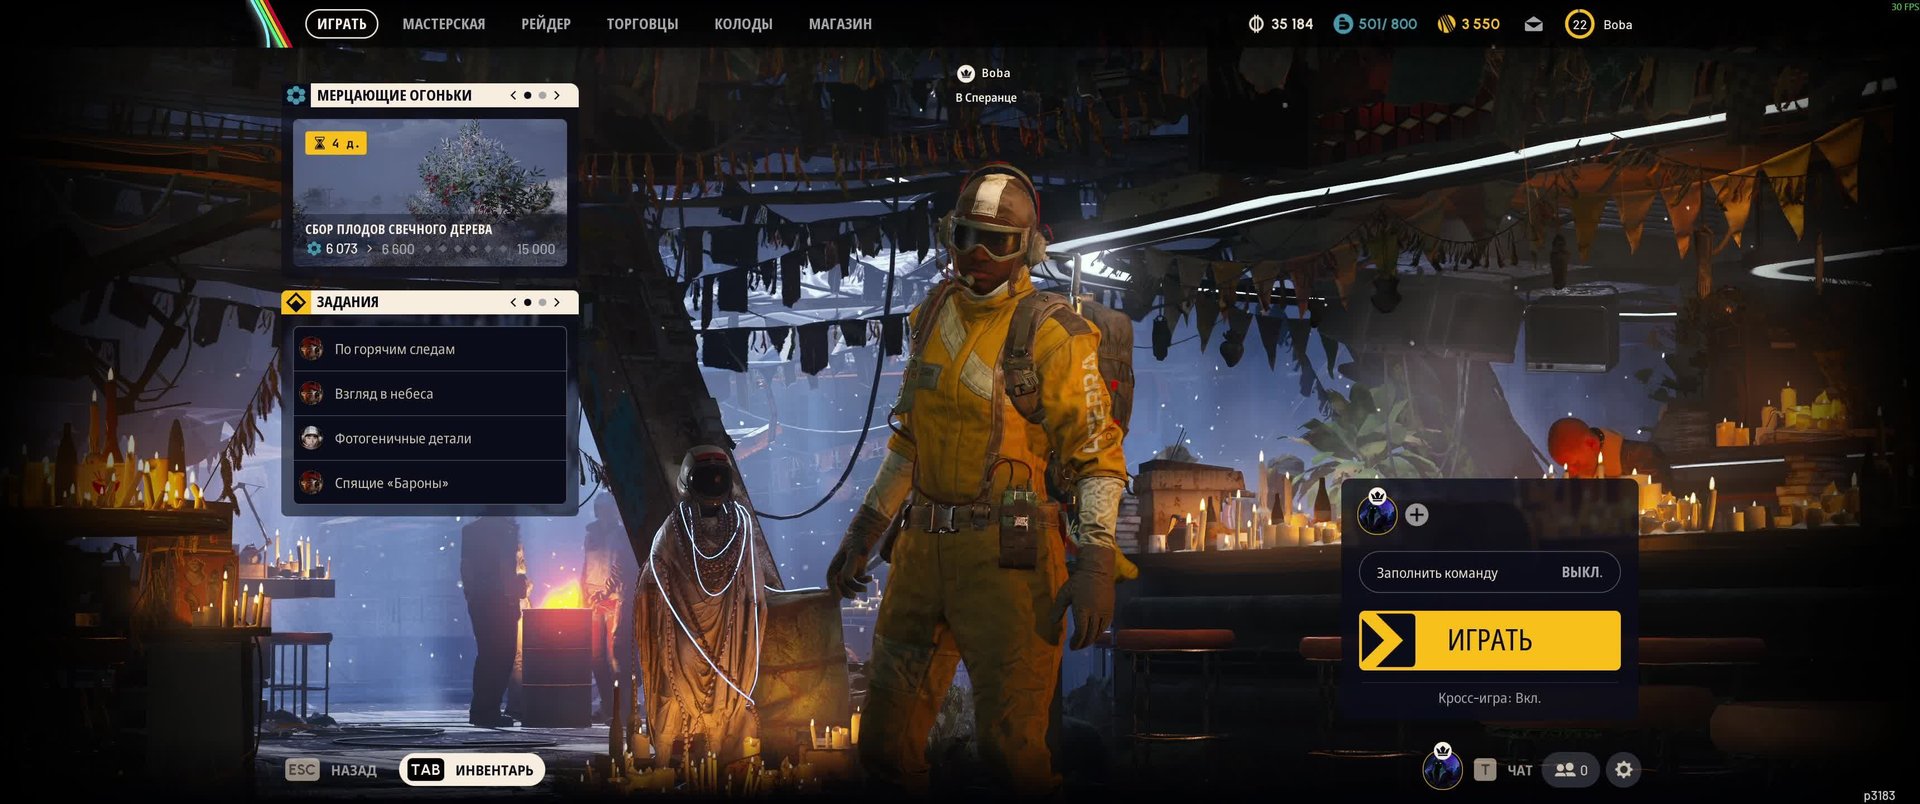
Task: Select first page dot in ЗАДАНИЯ header
Action: tap(528, 302)
